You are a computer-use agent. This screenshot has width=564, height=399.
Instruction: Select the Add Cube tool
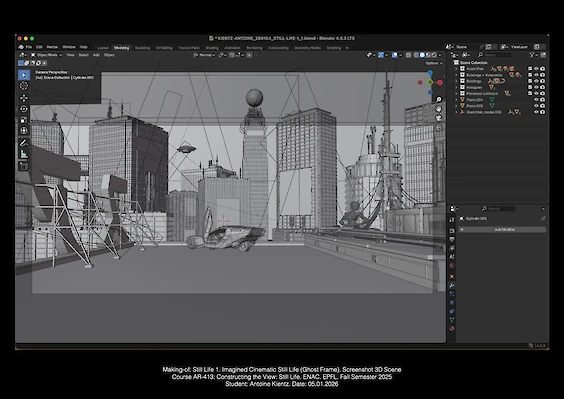tap(24, 166)
